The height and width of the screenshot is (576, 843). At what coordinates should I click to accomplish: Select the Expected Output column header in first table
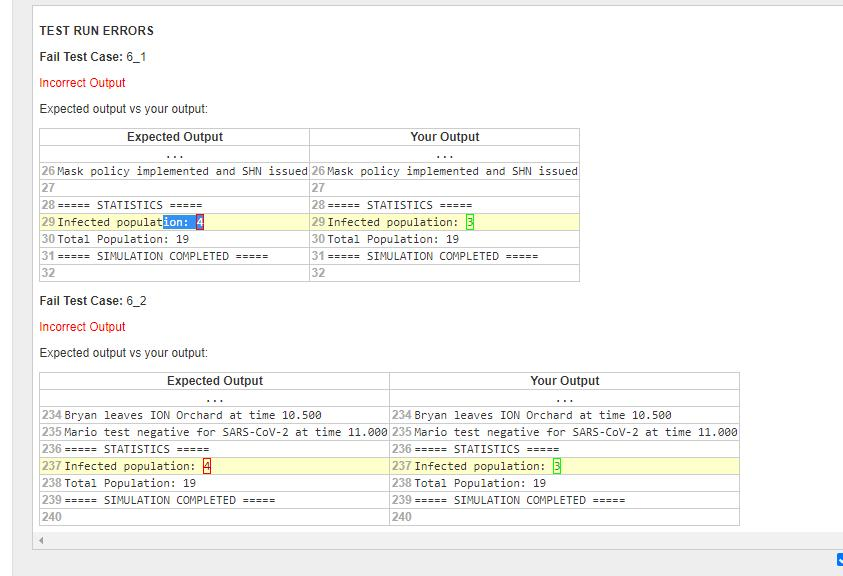click(173, 137)
